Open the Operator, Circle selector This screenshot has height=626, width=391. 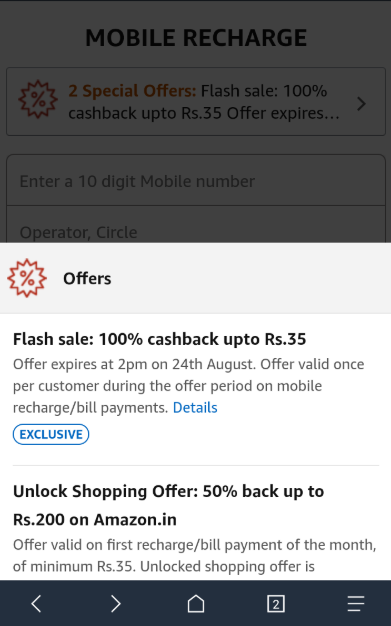[x=196, y=224]
